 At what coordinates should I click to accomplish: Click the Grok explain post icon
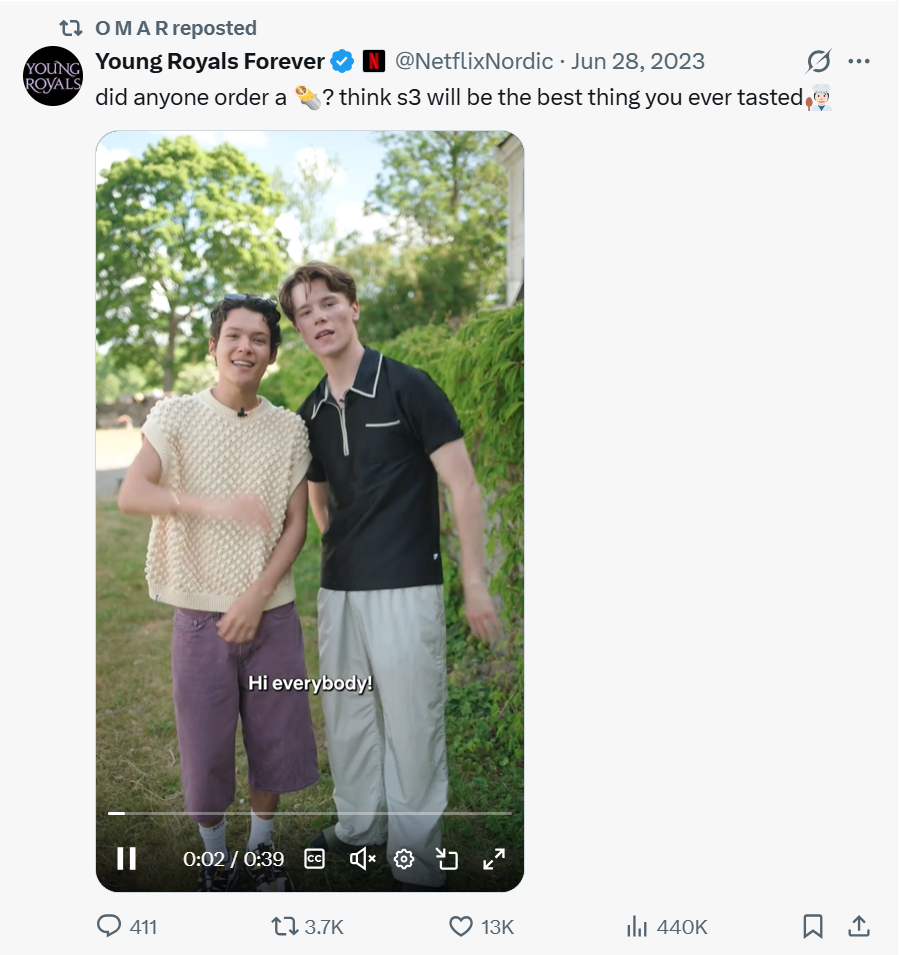click(818, 61)
